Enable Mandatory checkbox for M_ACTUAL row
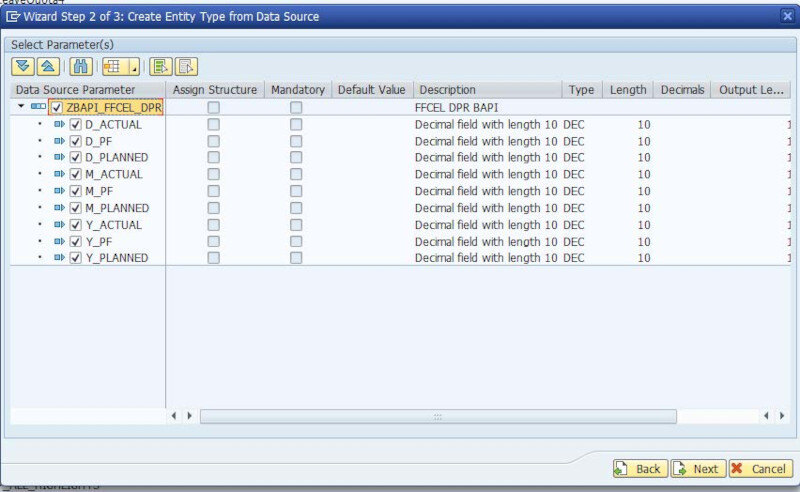Image resolution: width=800 pixels, height=492 pixels. 296,174
